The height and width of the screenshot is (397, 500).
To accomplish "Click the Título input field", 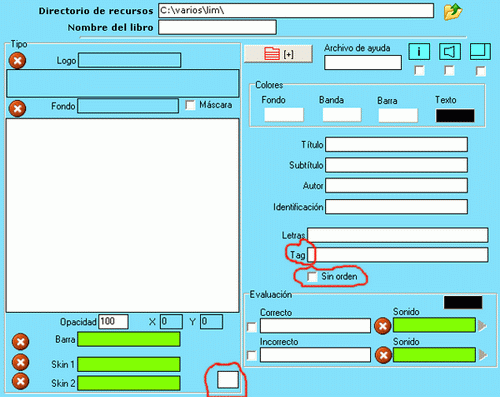I will (x=396, y=145).
